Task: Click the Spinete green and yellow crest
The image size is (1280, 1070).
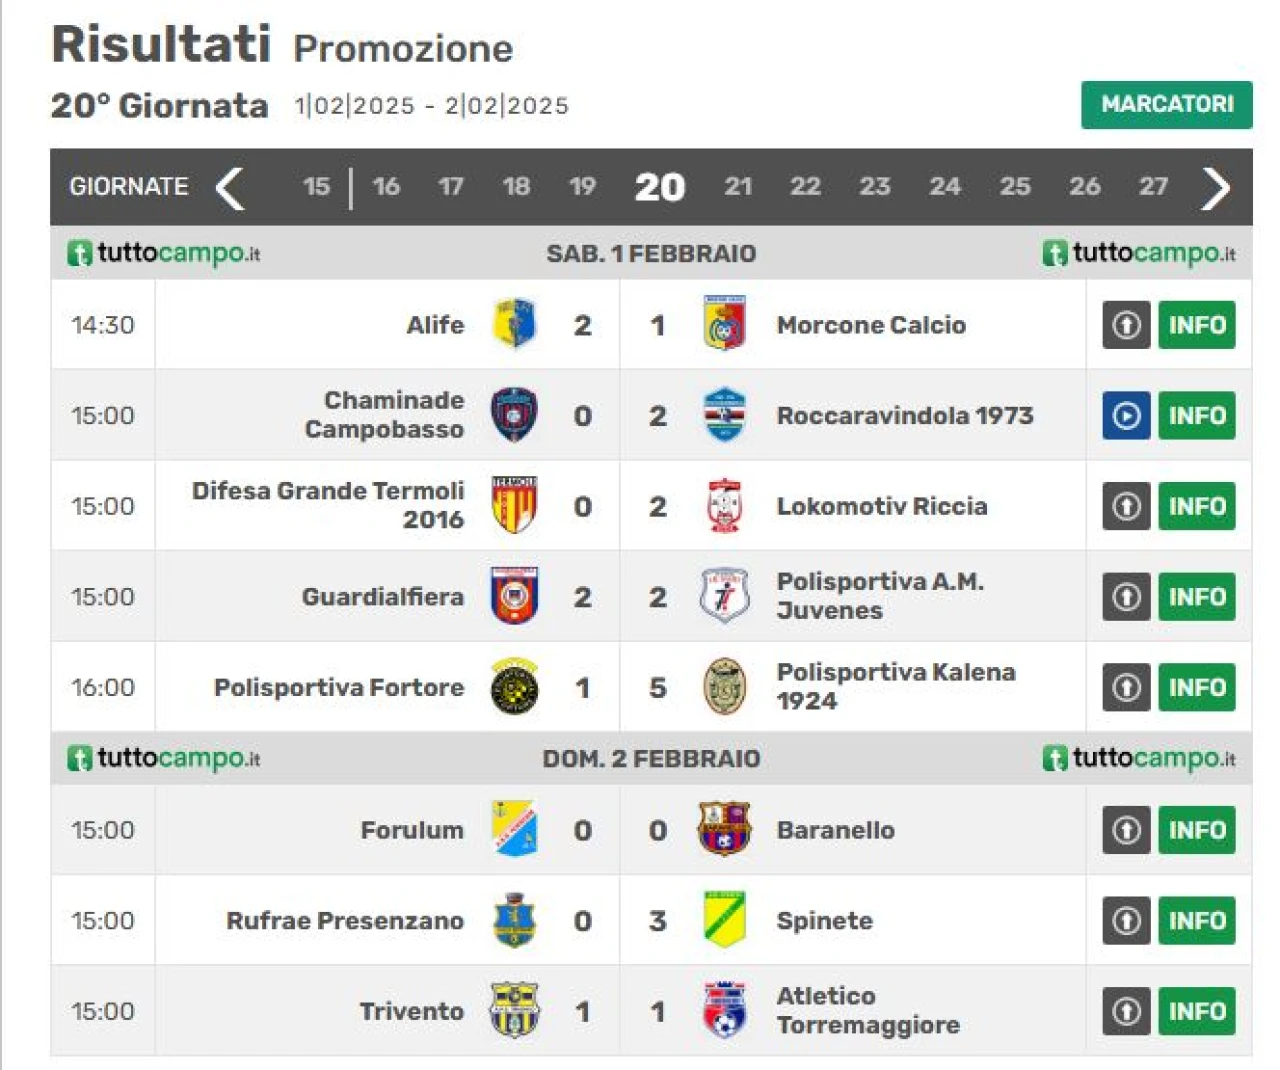Action: (724, 920)
